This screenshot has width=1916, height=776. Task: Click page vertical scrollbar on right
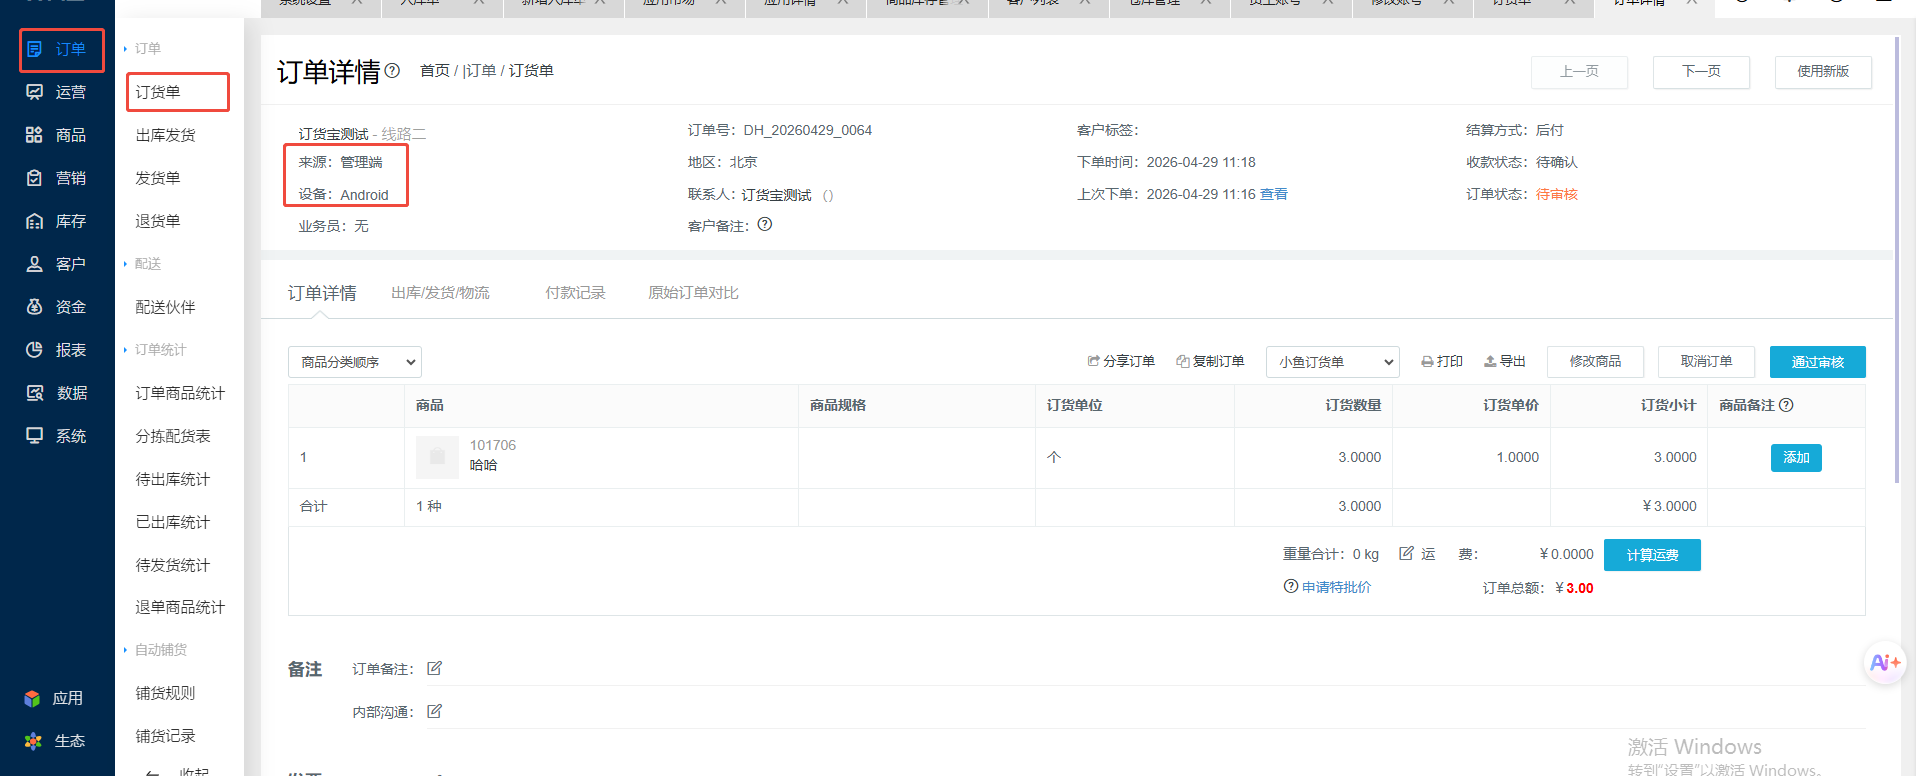(x=1896, y=260)
